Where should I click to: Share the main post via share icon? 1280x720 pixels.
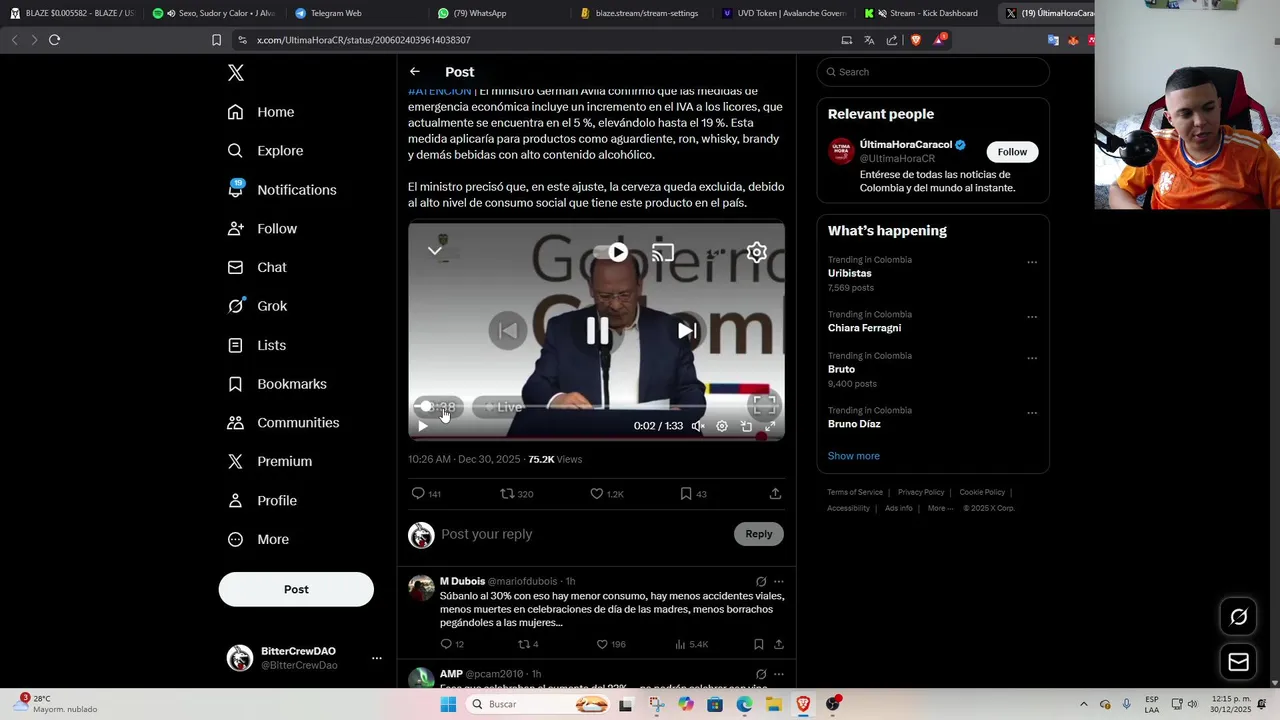[775, 494]
